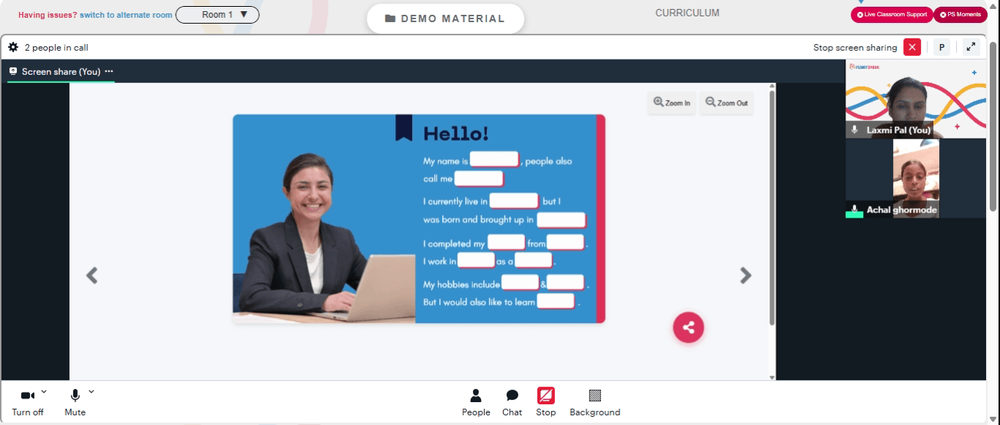Viewport: 1000px width, 425px height.
Task: Select Laxmi Pal (You) video tile
Action: click(916, 99)
